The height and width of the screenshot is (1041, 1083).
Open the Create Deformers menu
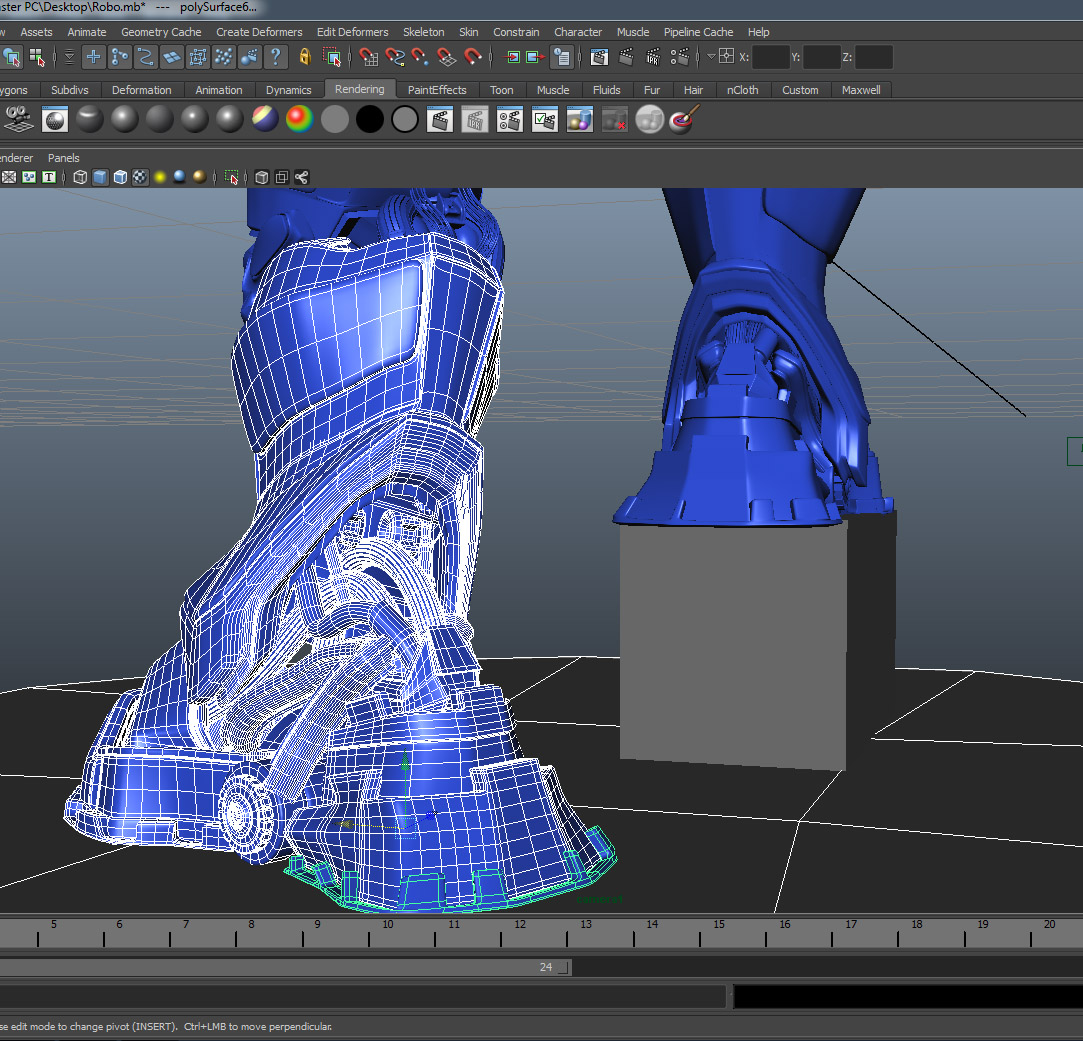point(259,32)
